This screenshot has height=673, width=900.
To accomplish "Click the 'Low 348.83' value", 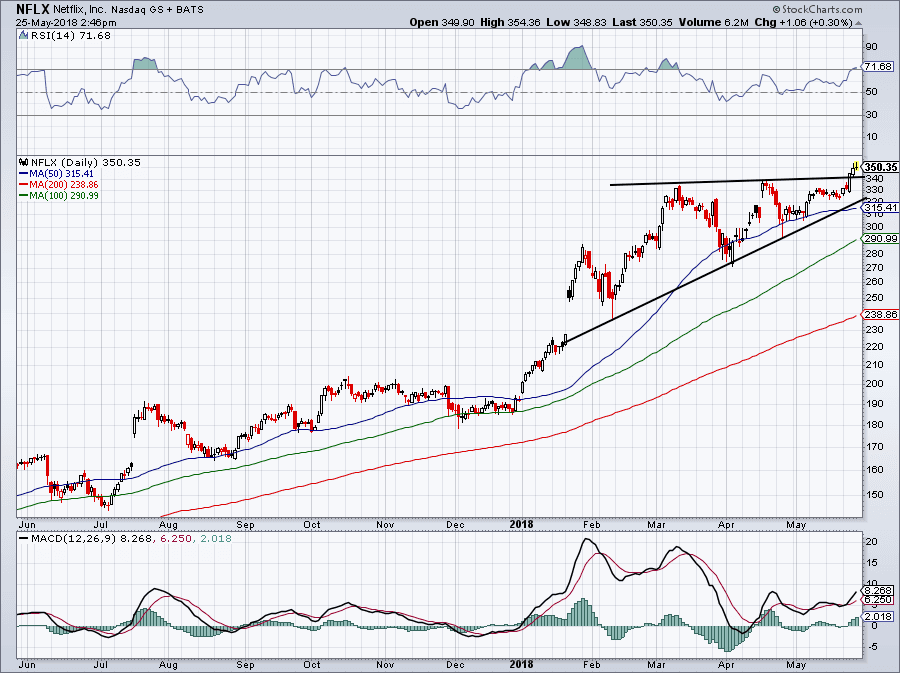I will [575, 22].
